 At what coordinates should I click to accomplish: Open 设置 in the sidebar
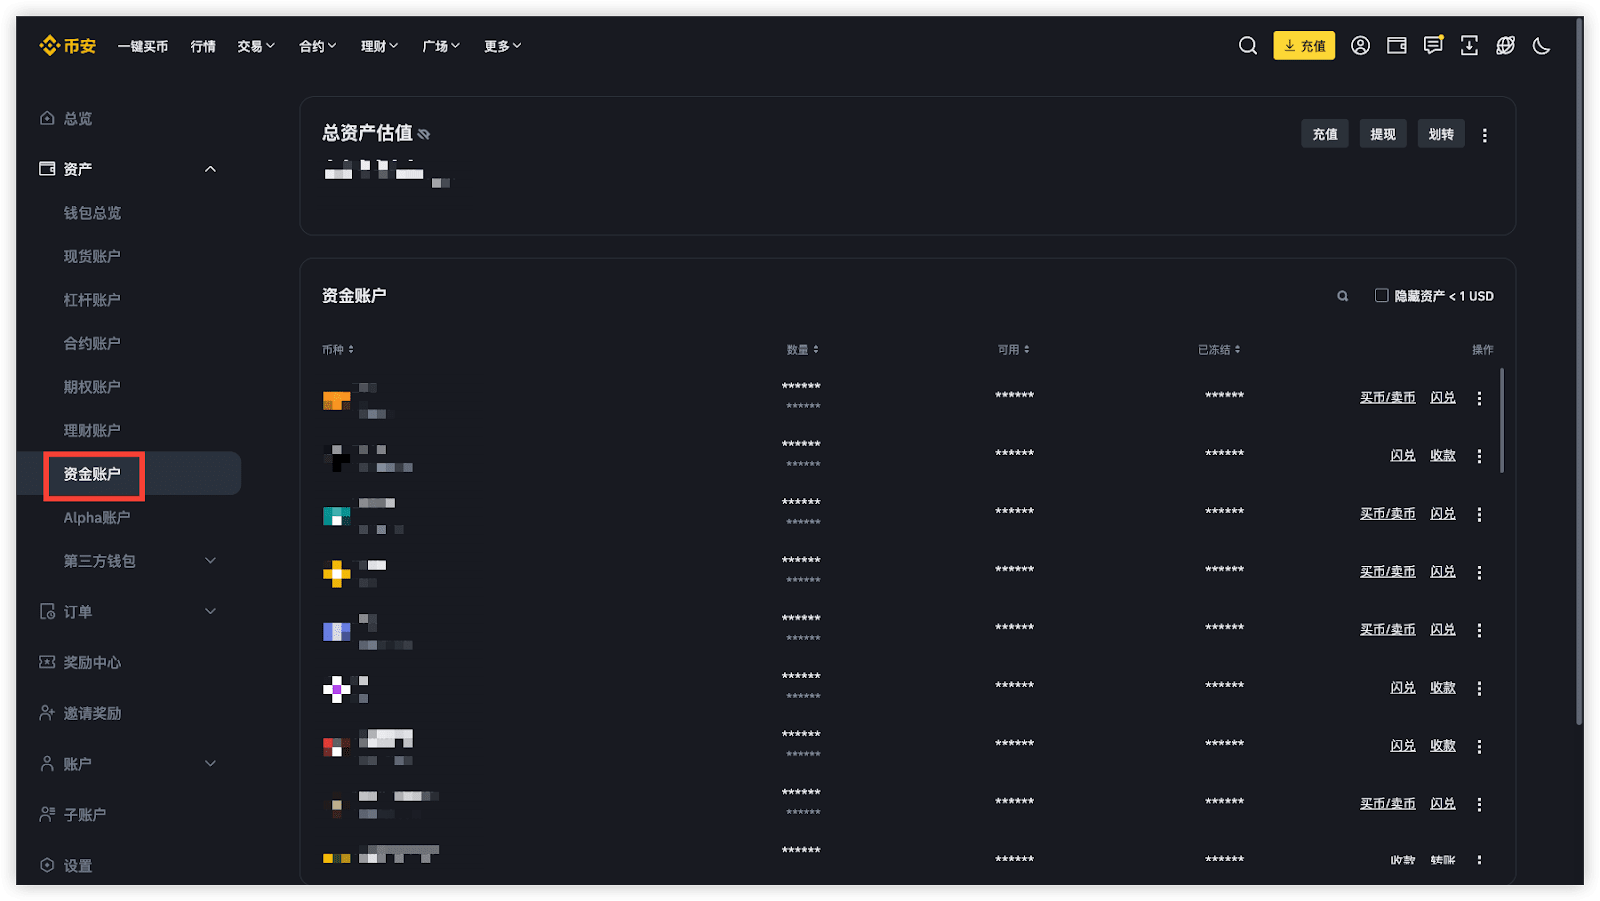78,865
